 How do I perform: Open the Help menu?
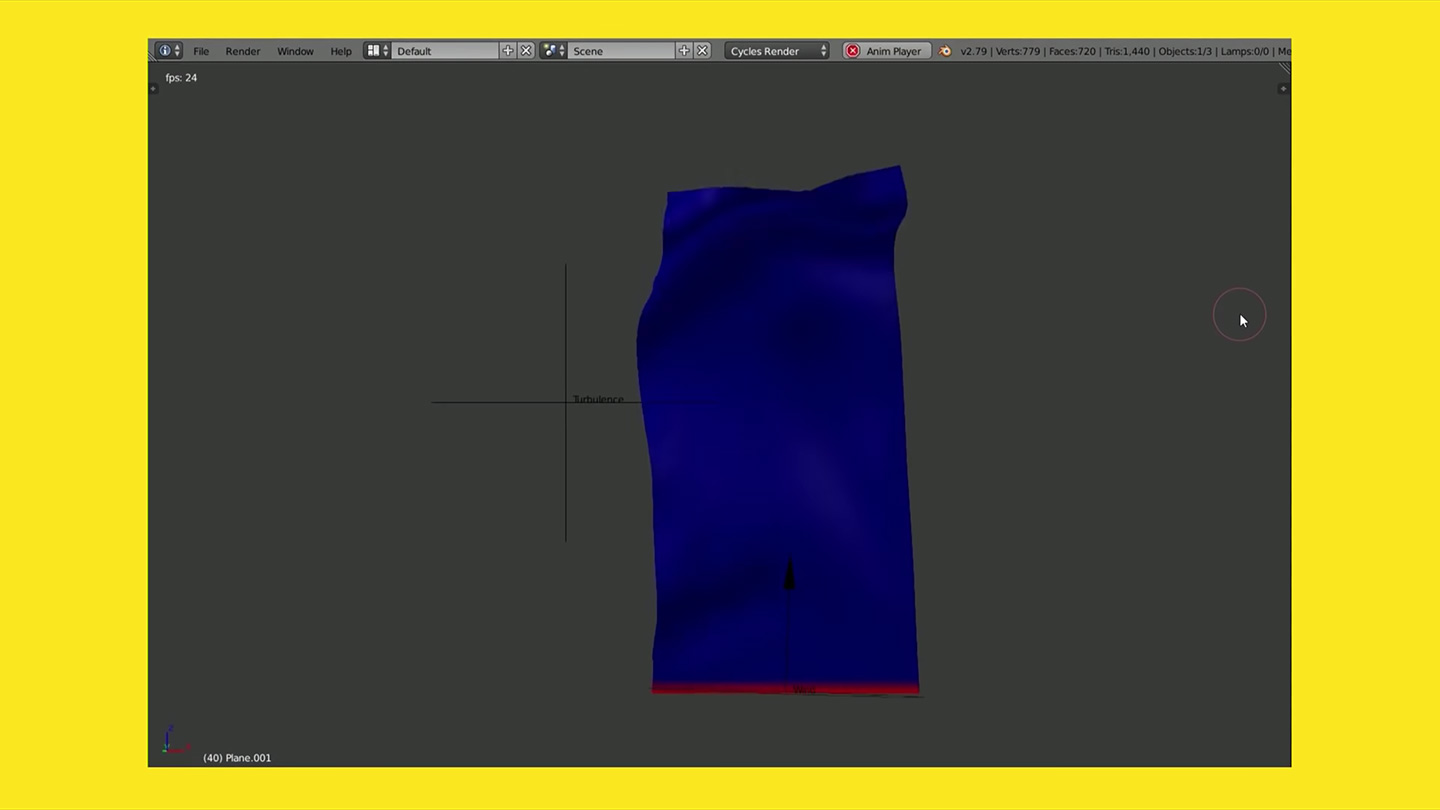coord(340,50)
